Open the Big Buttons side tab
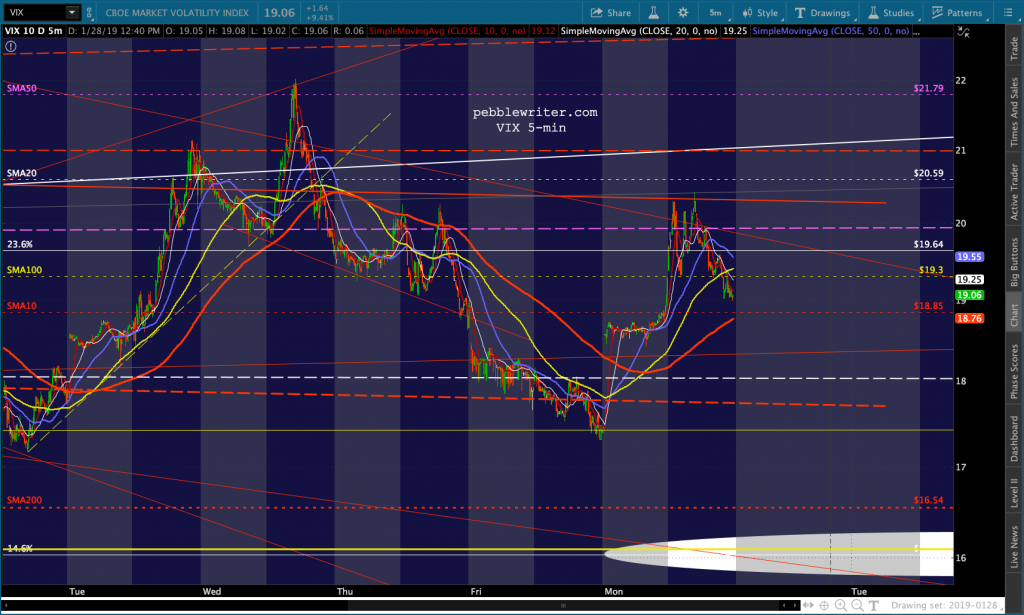Viewport: 1024px width, 615px height. [x=1014, y=262]
